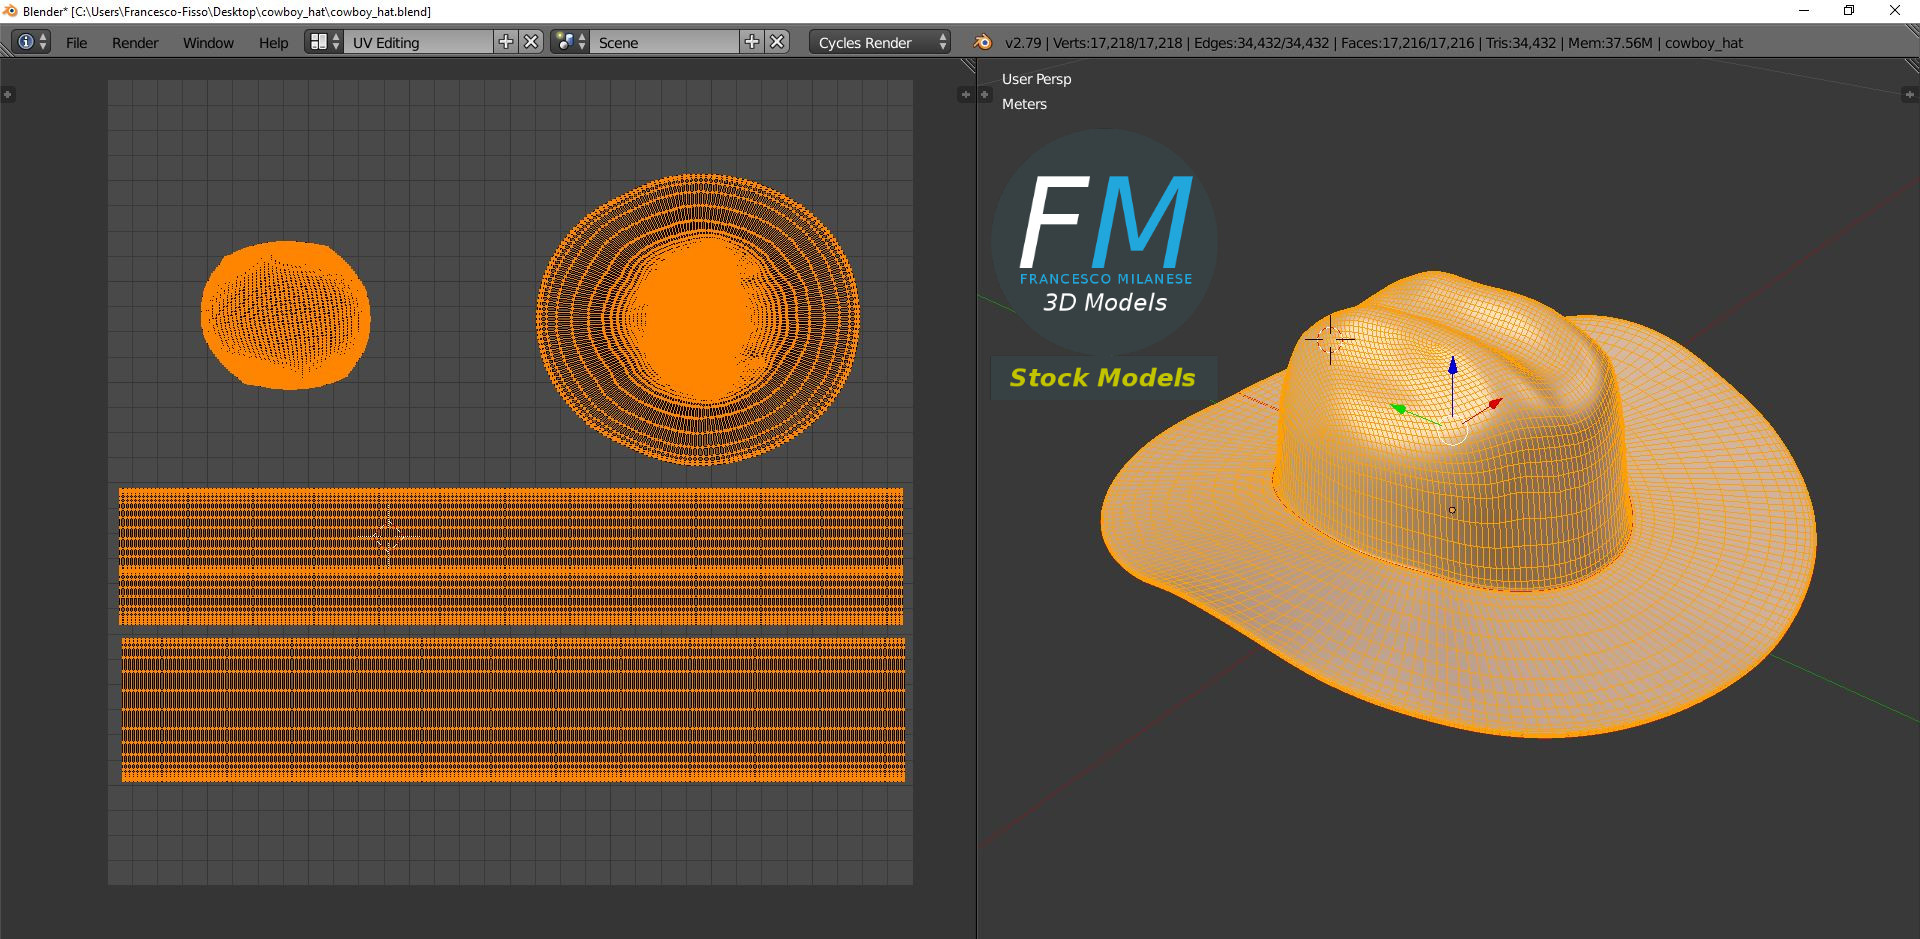The height and width of the screenshot is (939, 1920).
Task: Delete the current Scene
Action: (778, 42)
